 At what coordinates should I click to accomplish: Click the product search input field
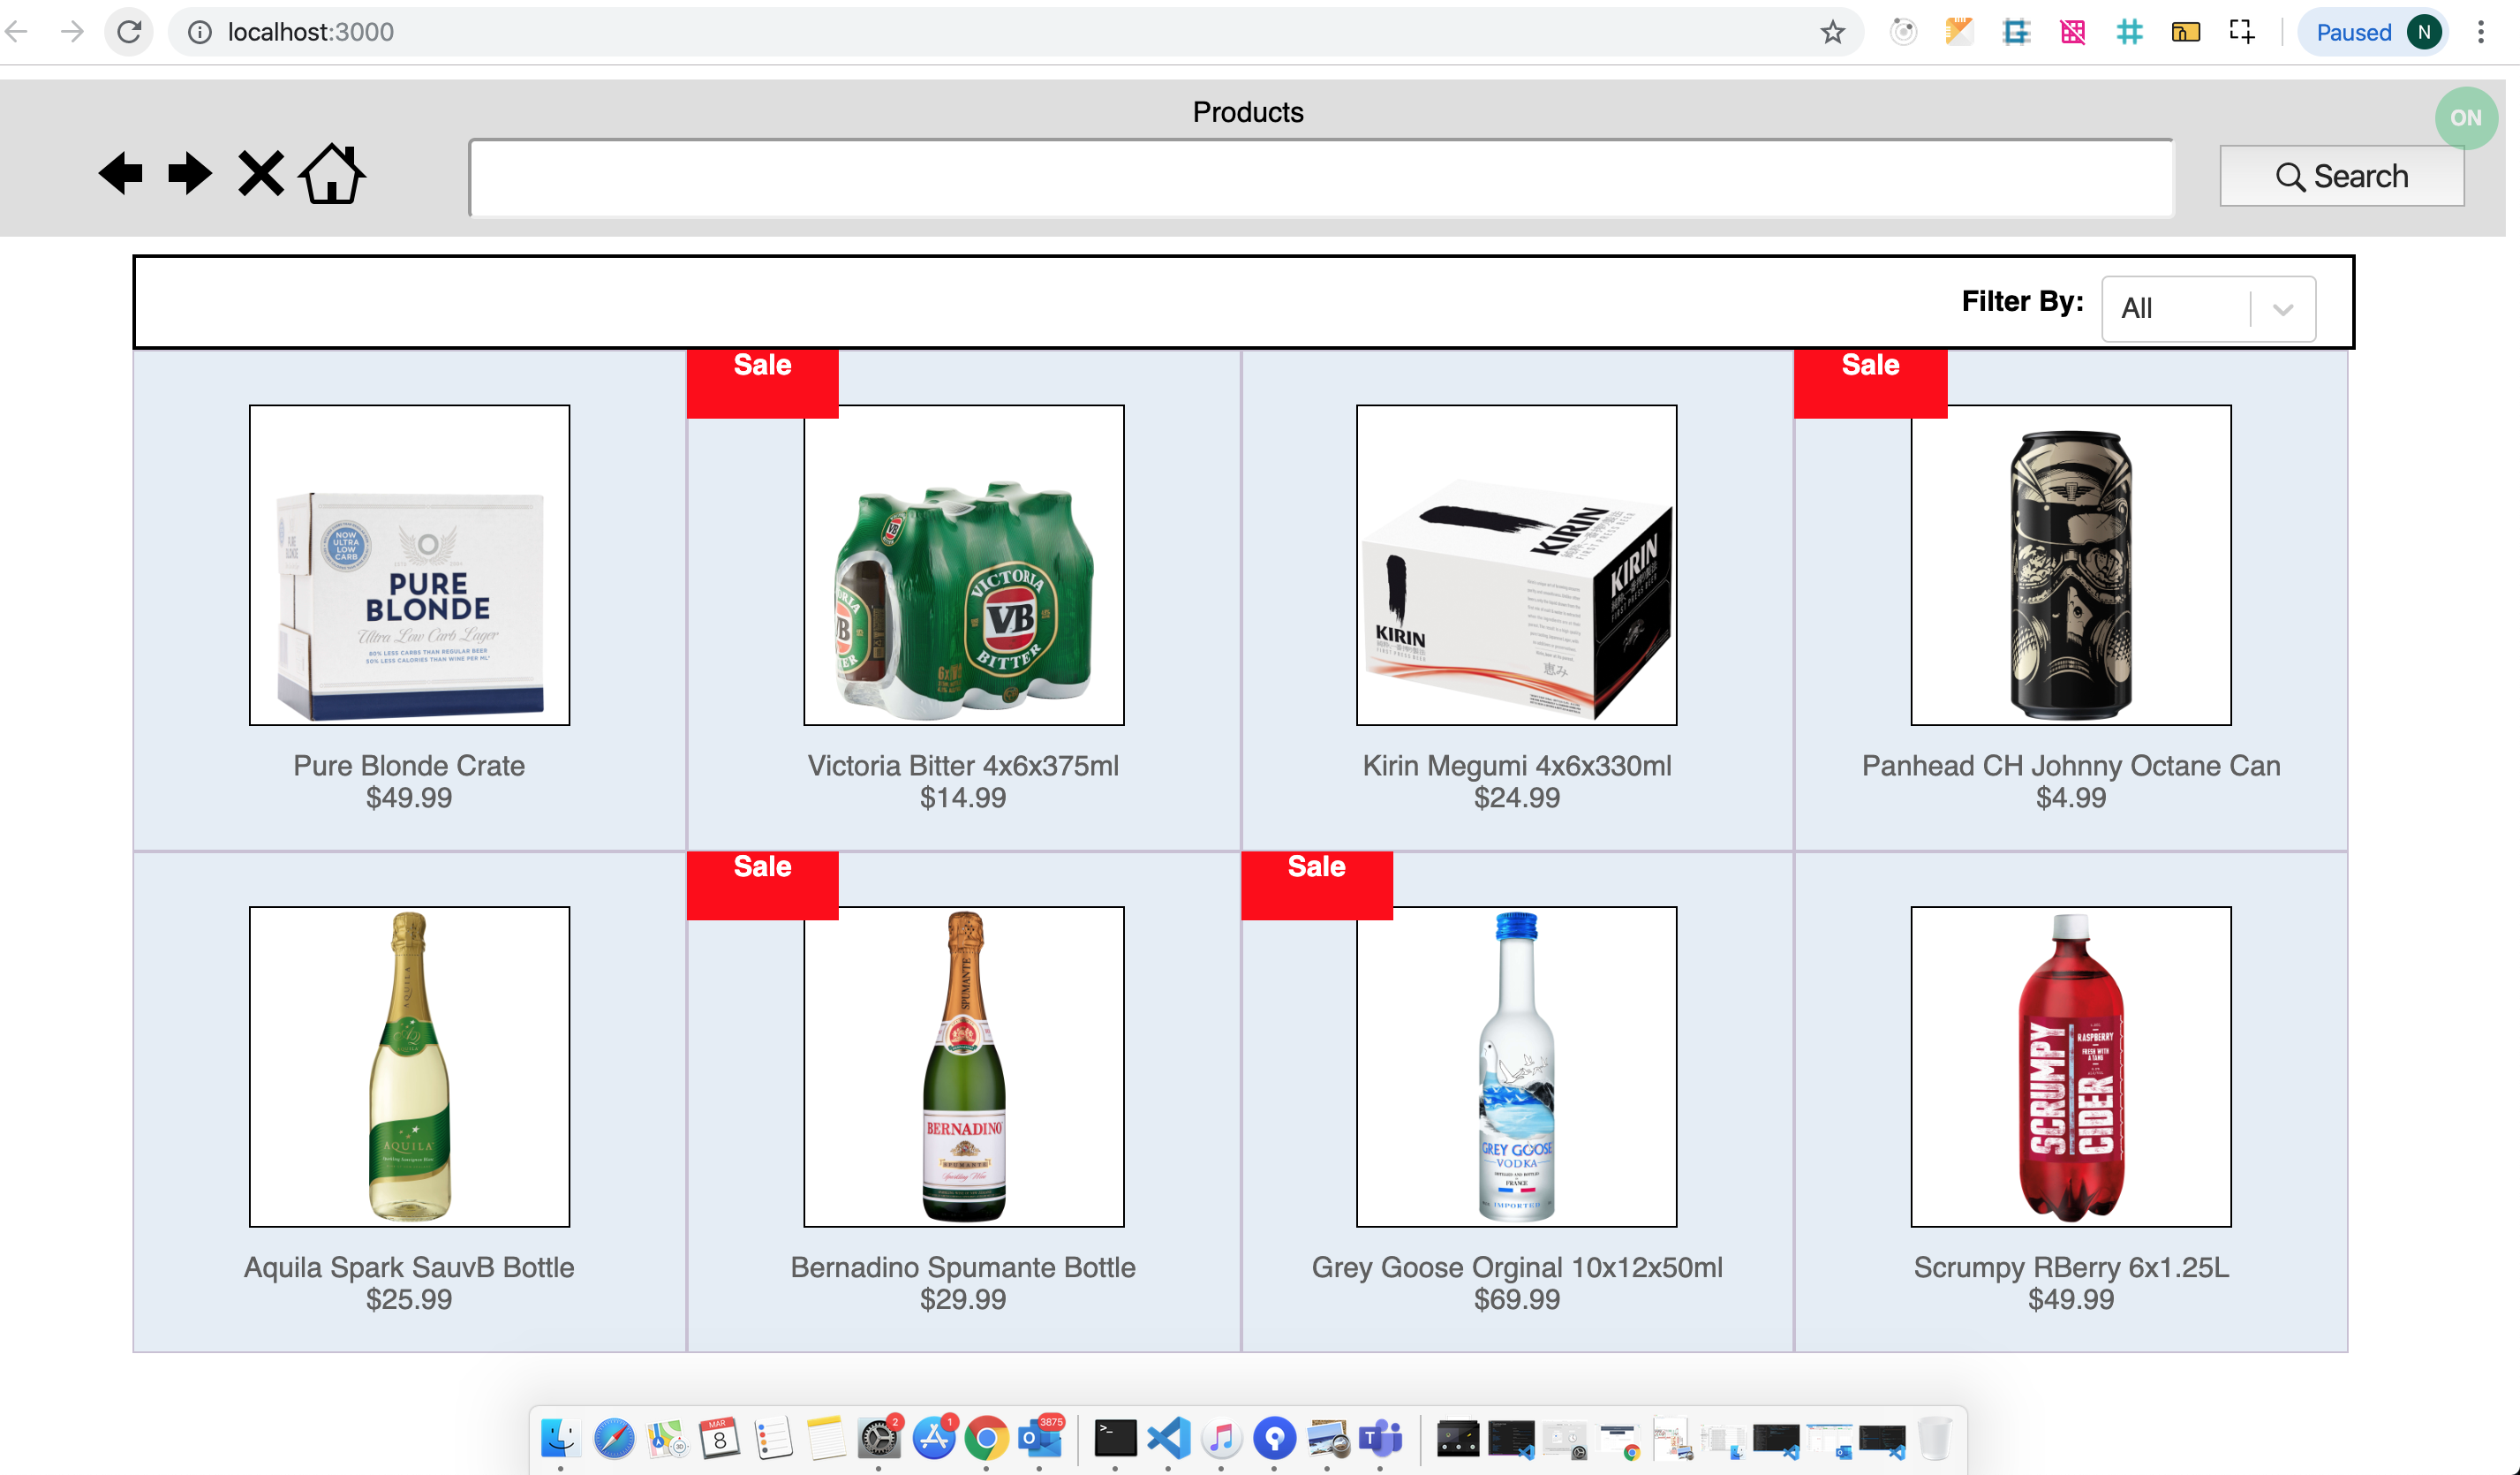(1319, 177)
